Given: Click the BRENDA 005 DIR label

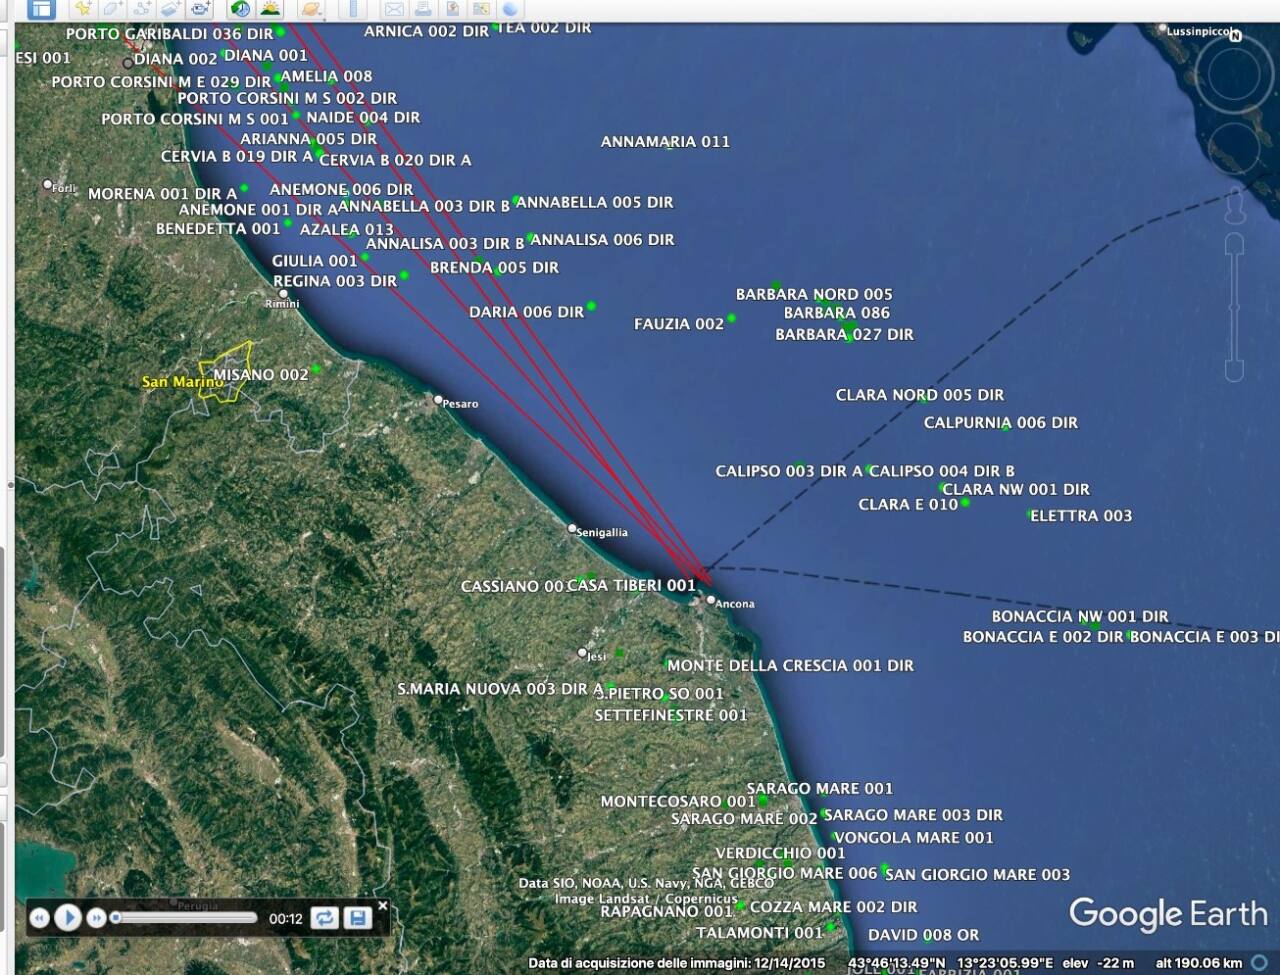Looking at the screenshot, I should click(x=494, y=268).
